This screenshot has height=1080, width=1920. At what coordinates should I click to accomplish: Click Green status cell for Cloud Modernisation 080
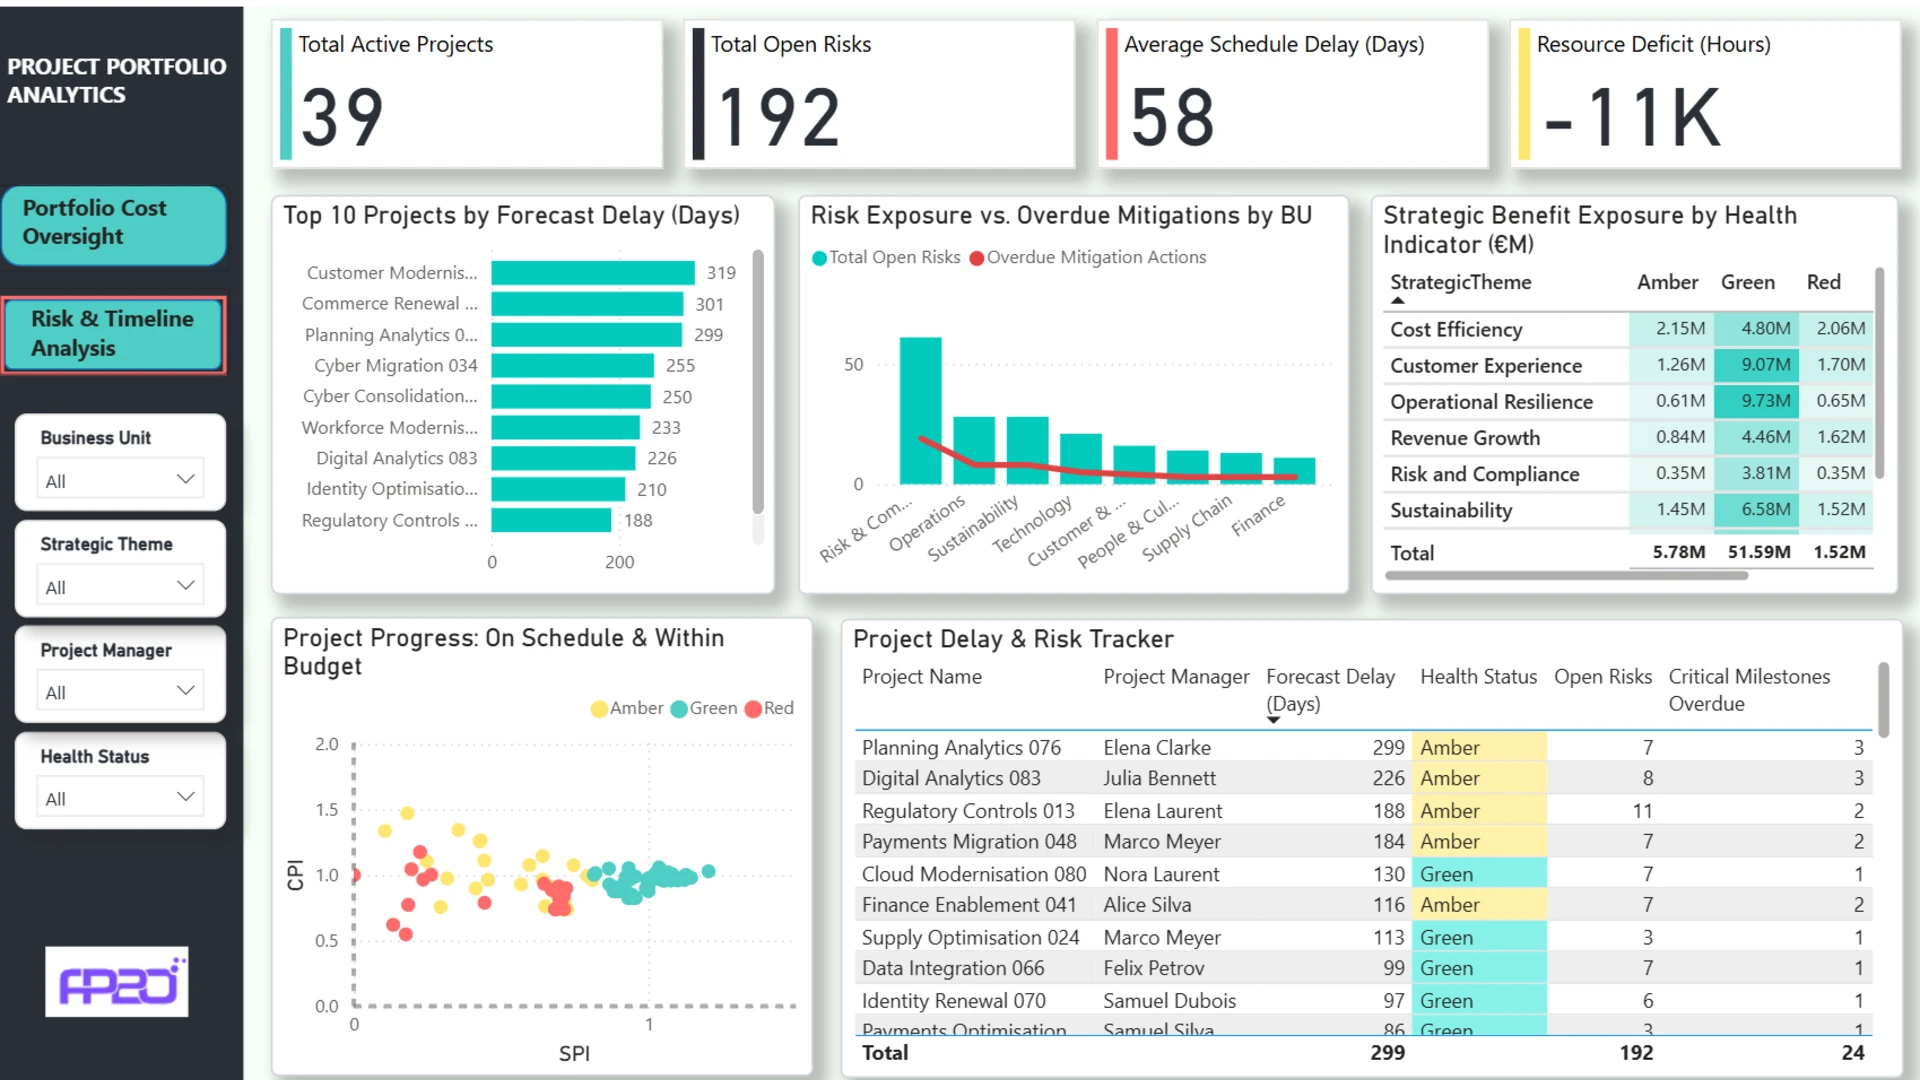(1479, 874)
